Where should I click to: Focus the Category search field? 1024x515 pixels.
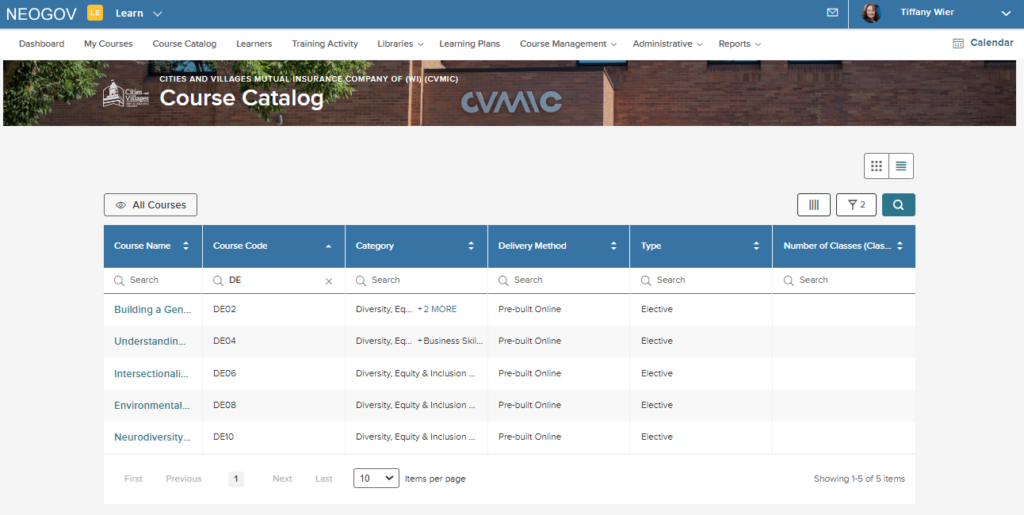(x=416, y=280)
